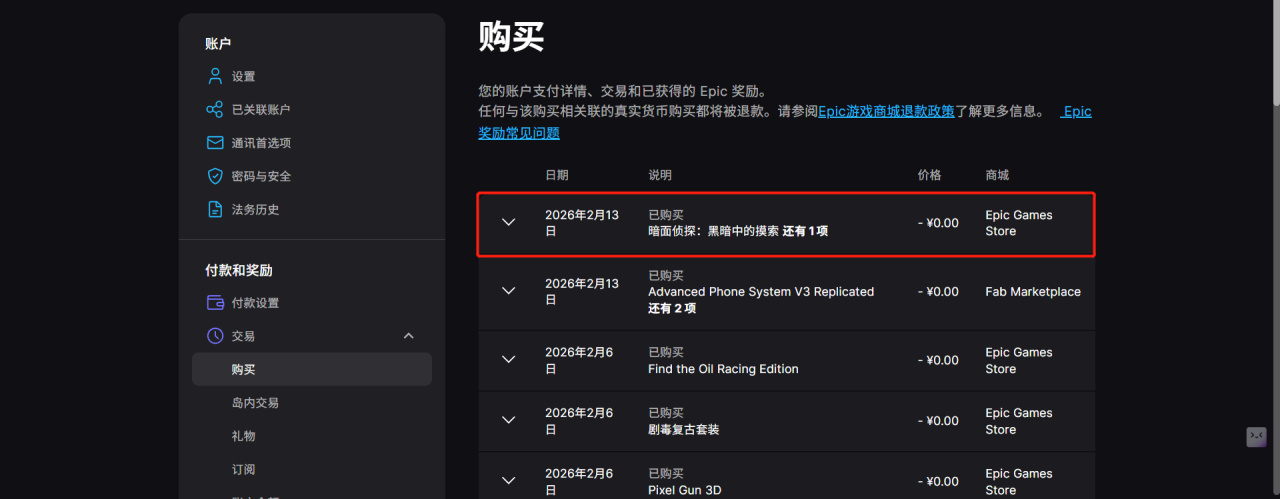
Task: Collapse the 交易 section chevron
Action: [x=408, y=336]
